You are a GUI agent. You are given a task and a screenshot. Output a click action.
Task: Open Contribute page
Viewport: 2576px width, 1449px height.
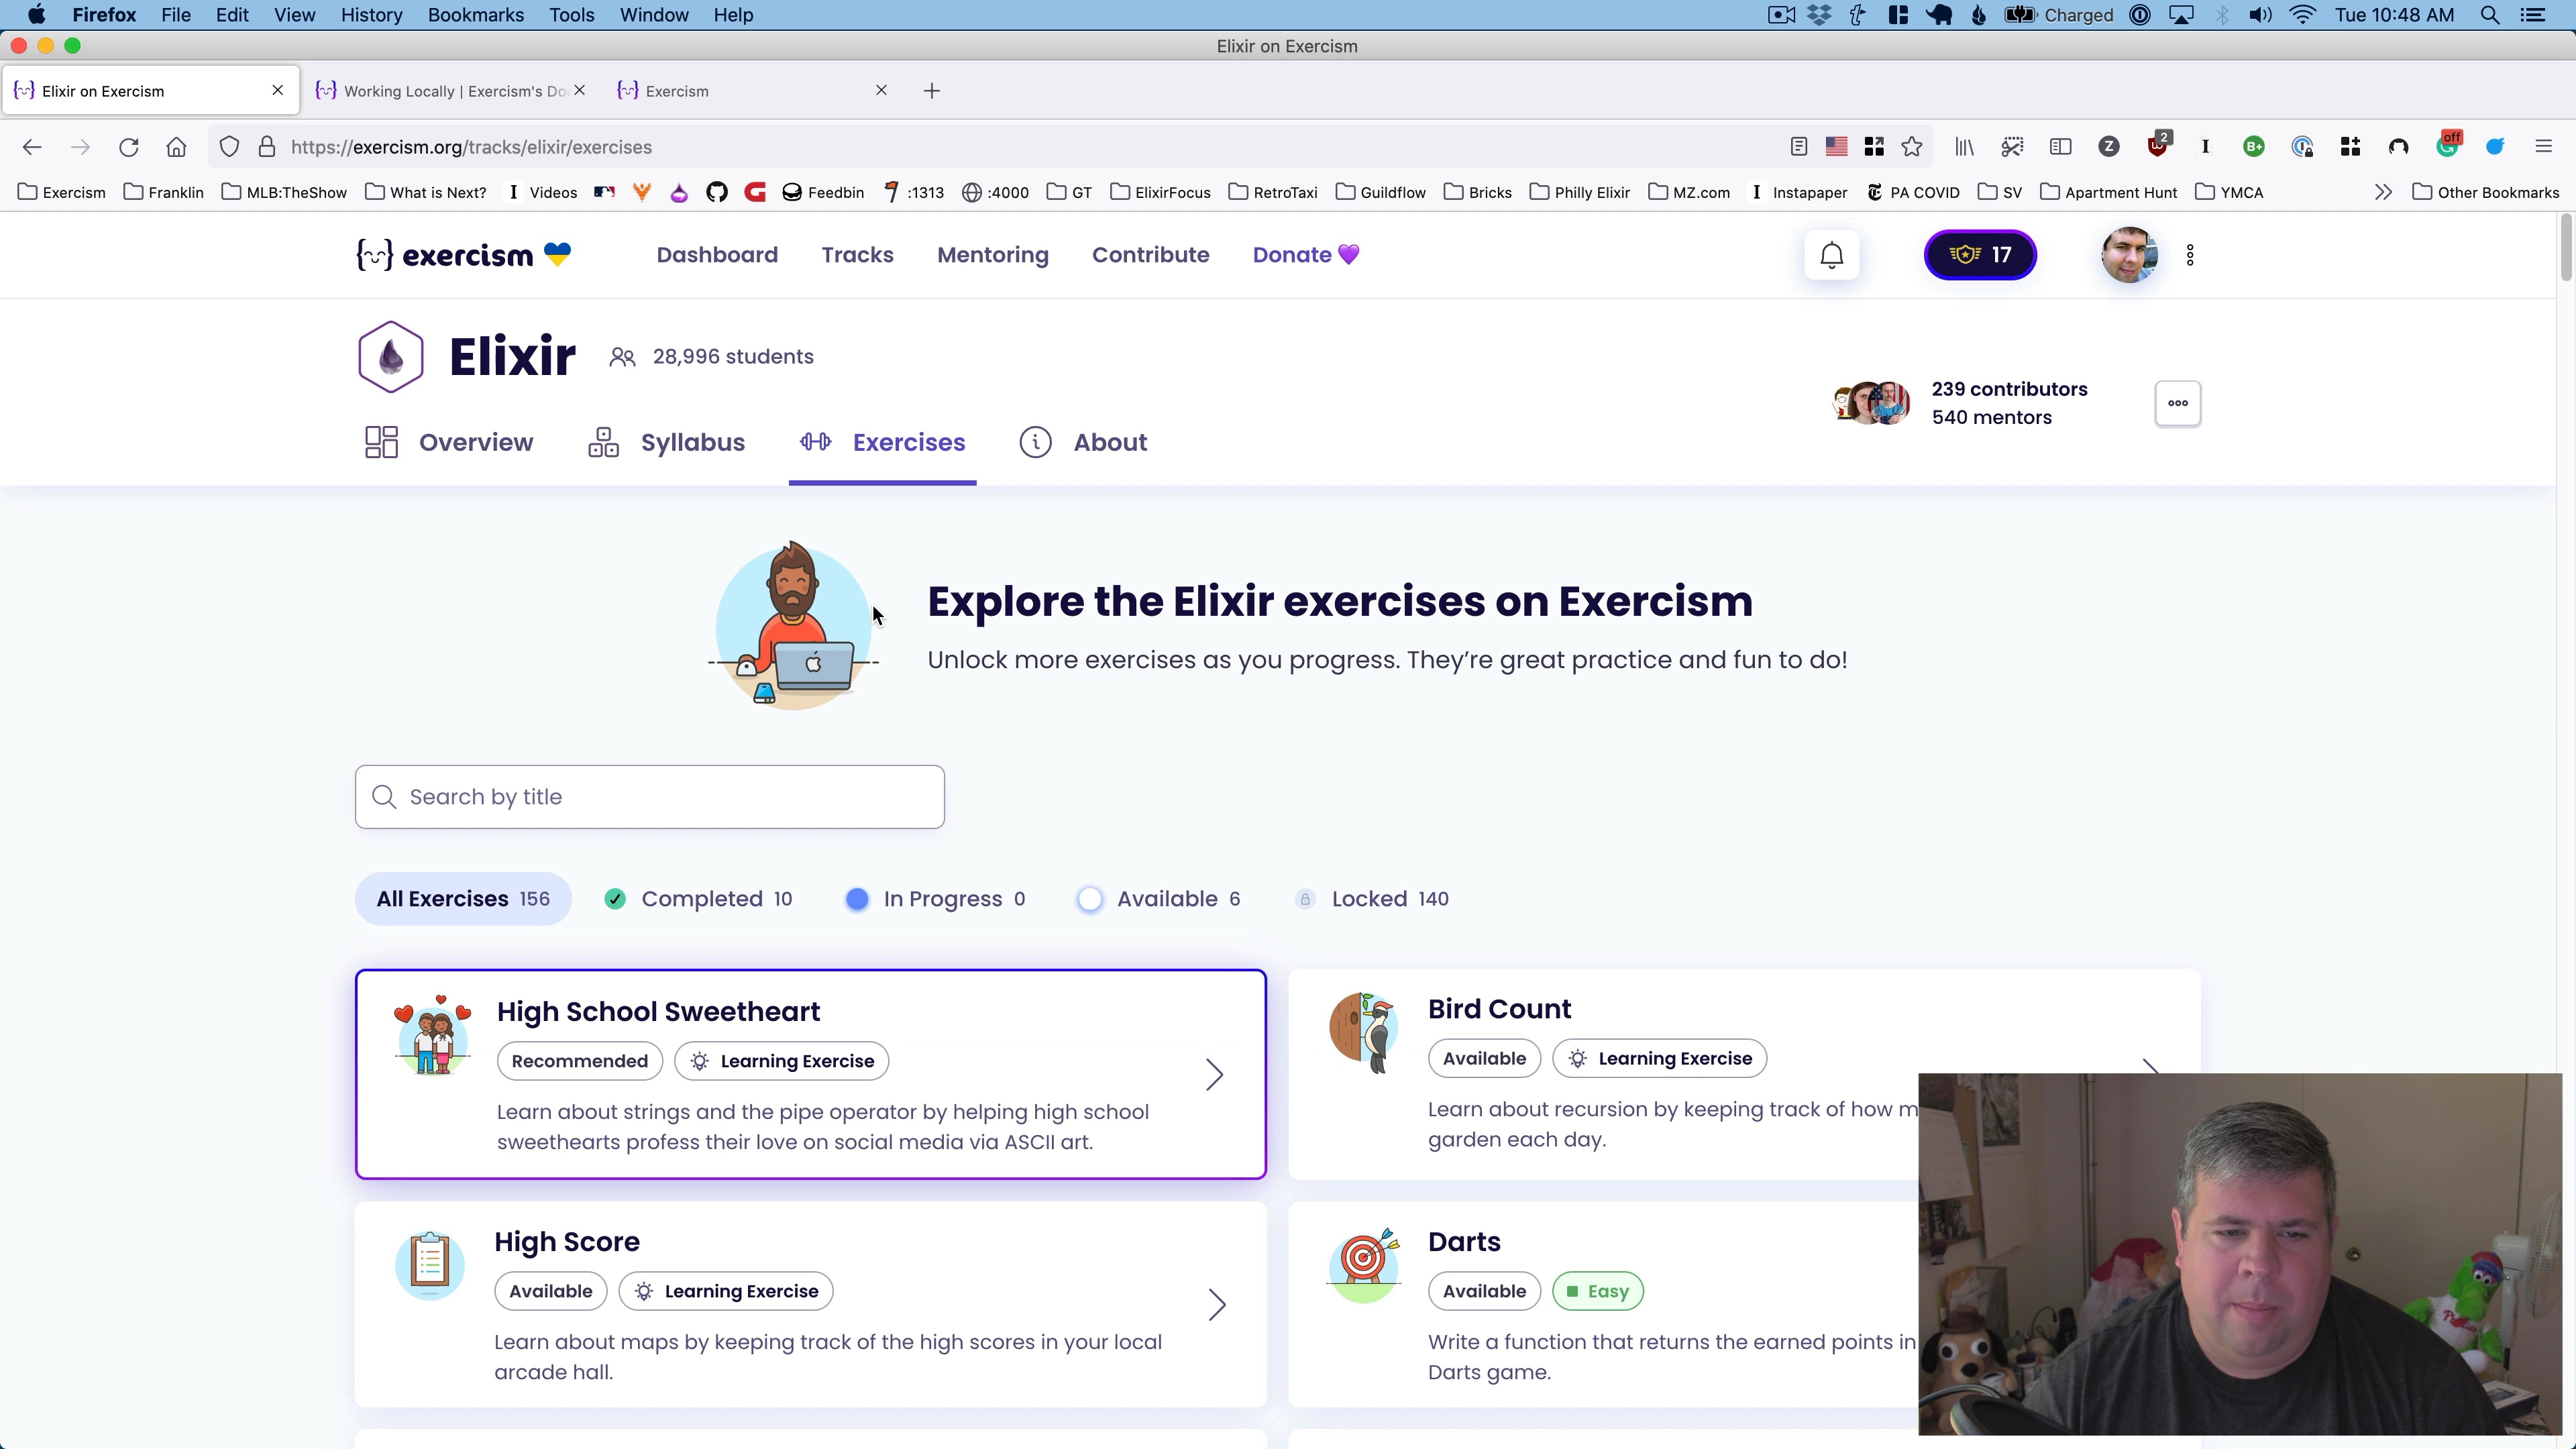pos(1150,255)
